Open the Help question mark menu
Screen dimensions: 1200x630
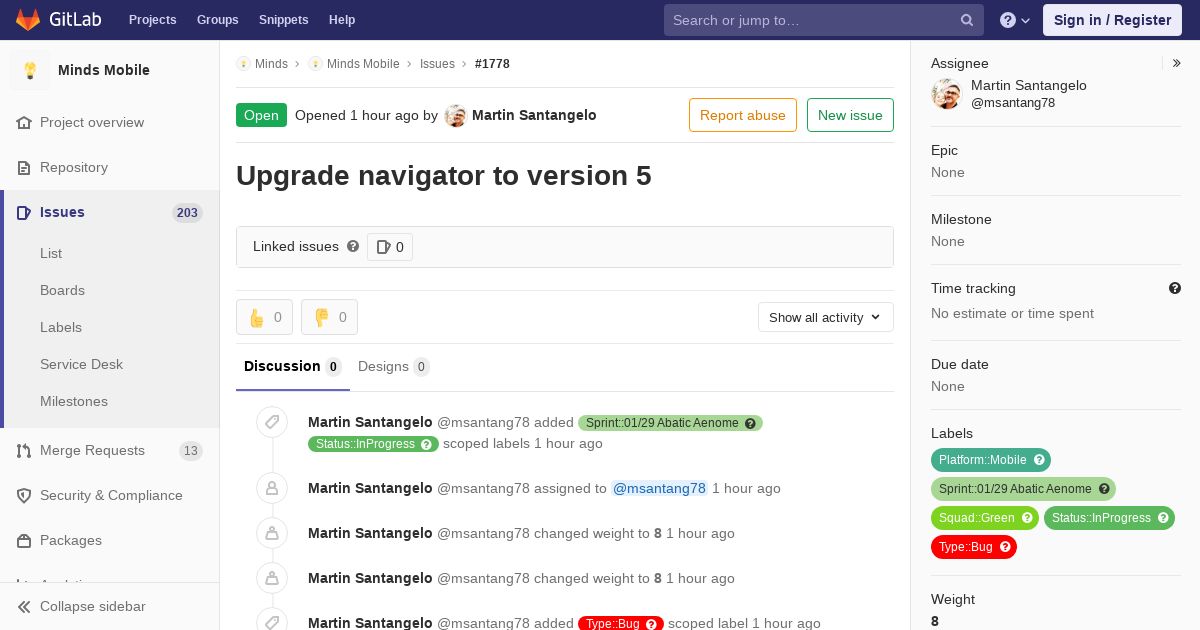pyautogui.click(x=1015, y=20)
